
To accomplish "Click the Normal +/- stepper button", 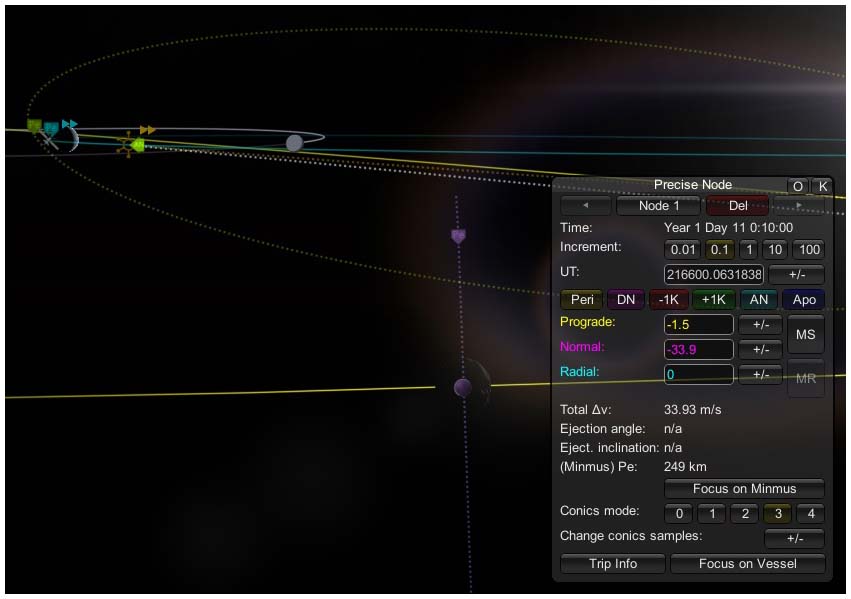I will pos(760,349).
